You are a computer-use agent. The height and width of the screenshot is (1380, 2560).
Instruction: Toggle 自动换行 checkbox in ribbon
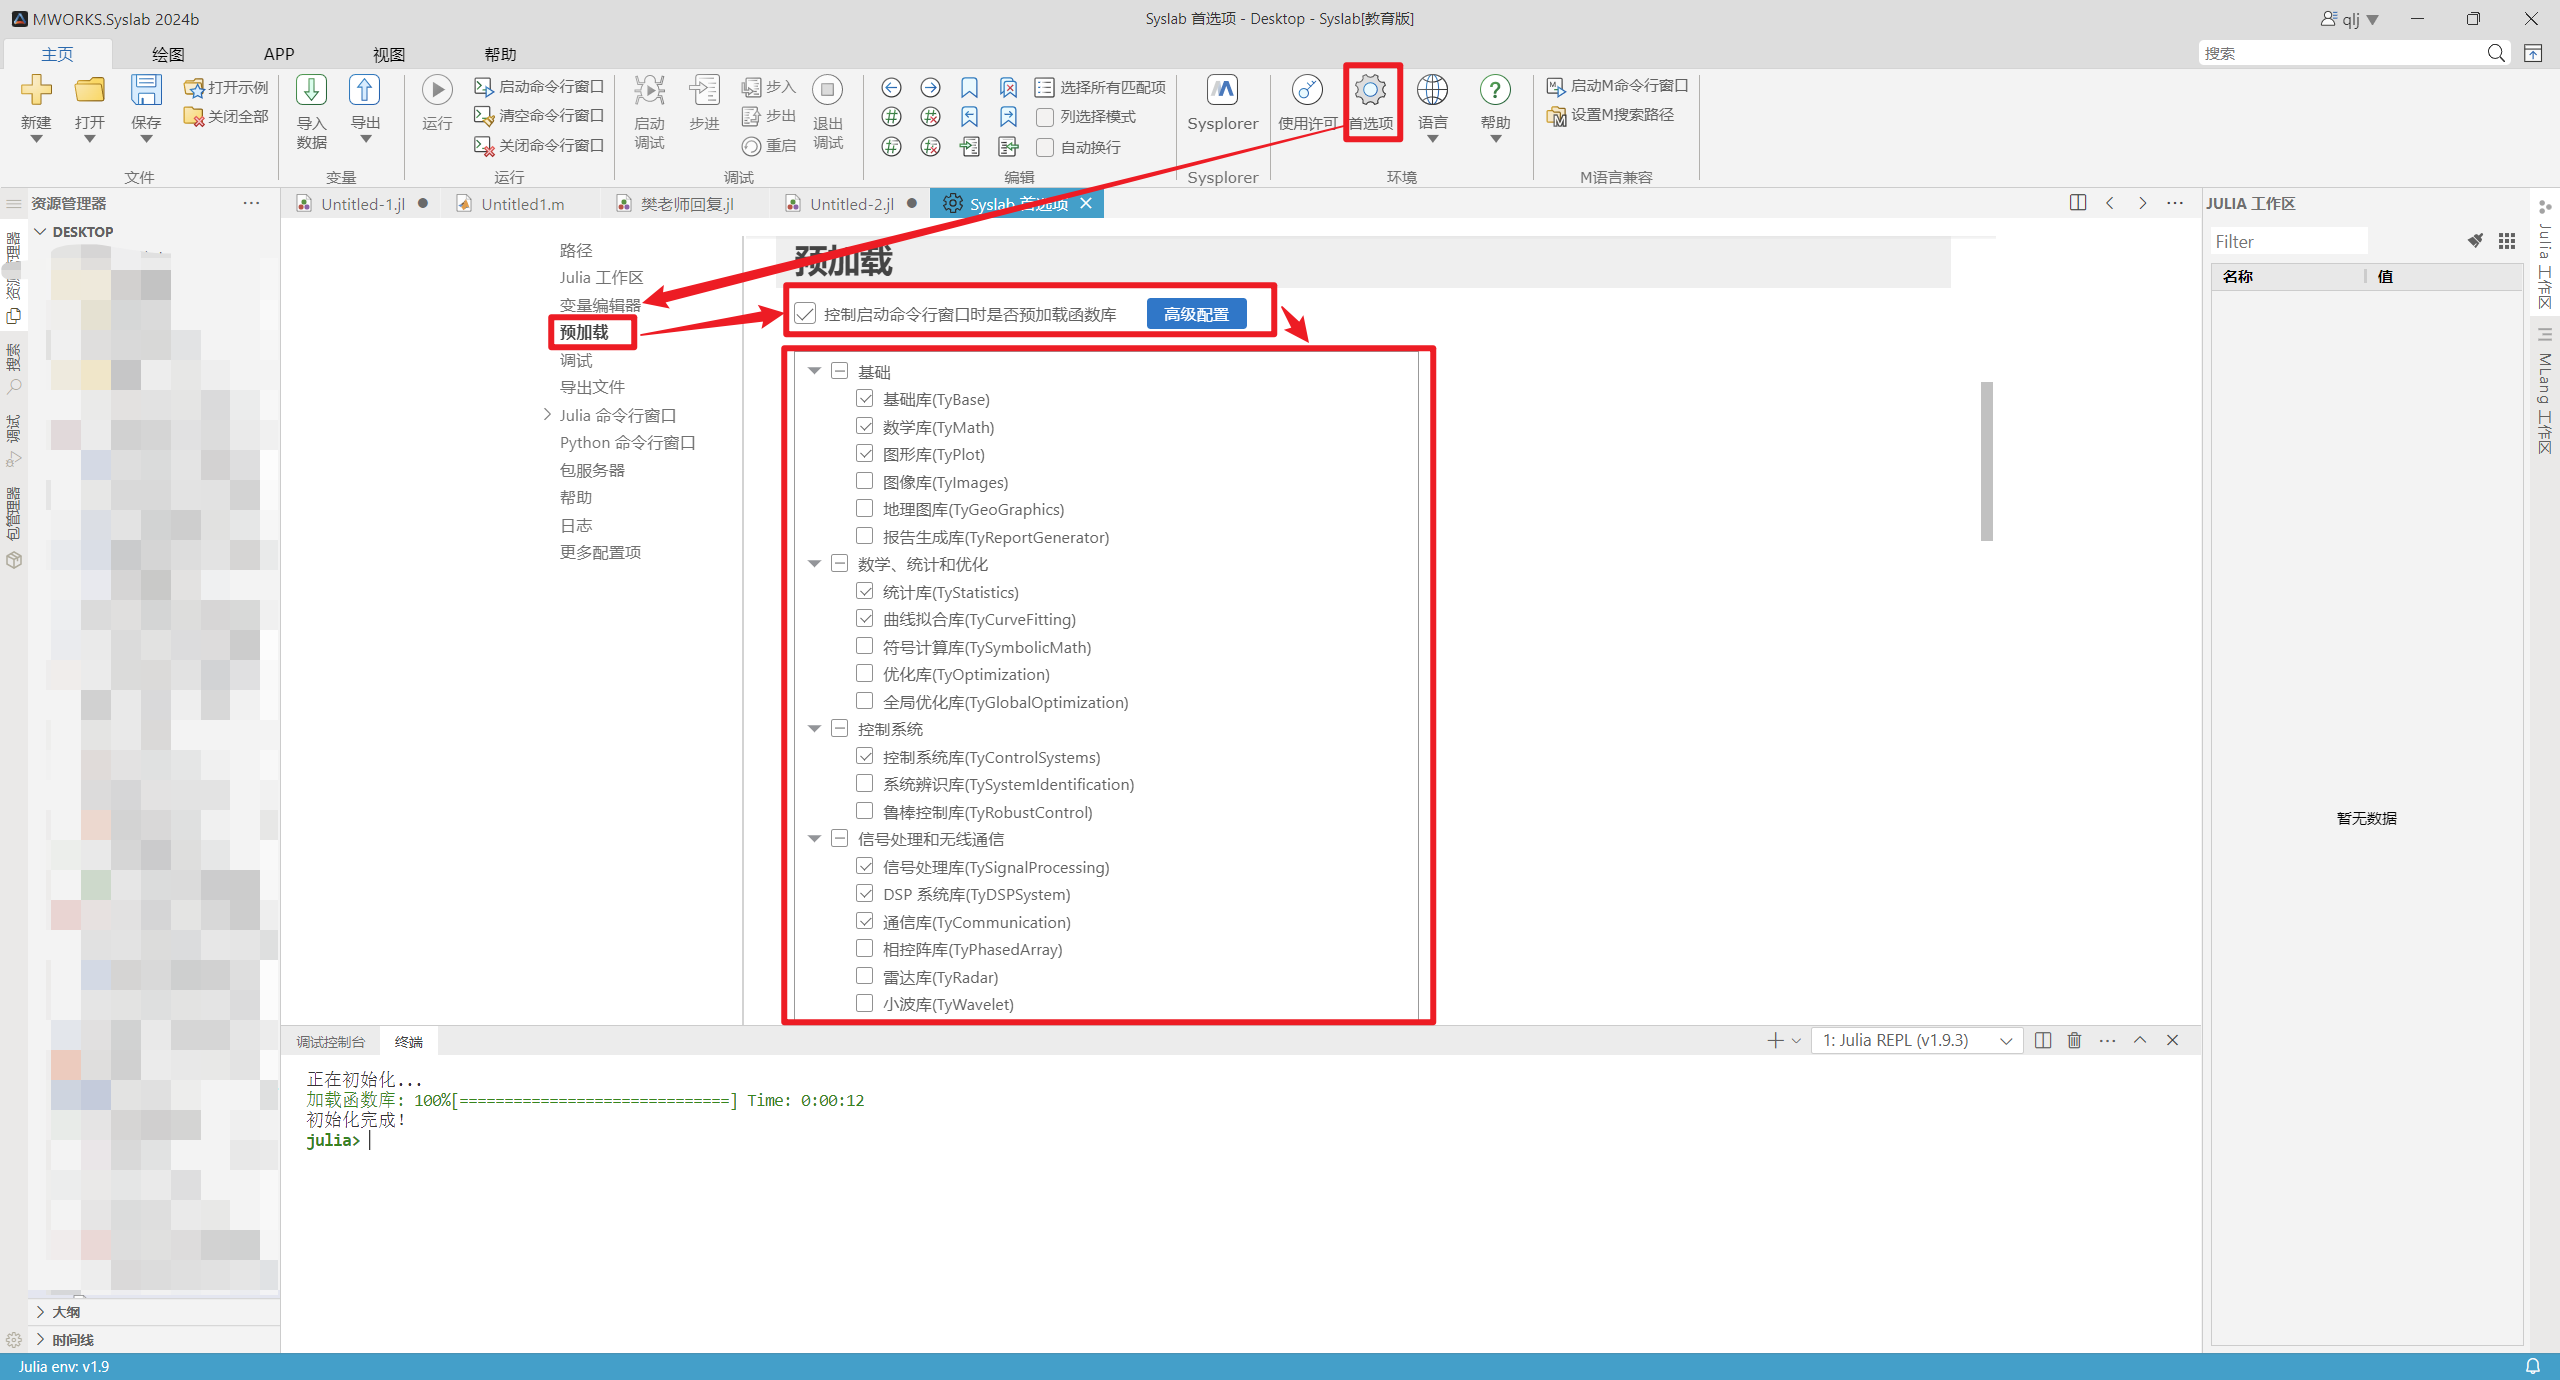(1045, 148)
